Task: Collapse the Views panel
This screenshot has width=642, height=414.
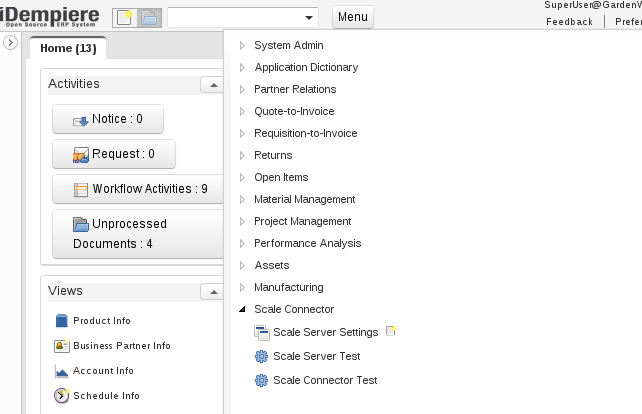Action: pos(211,292)
